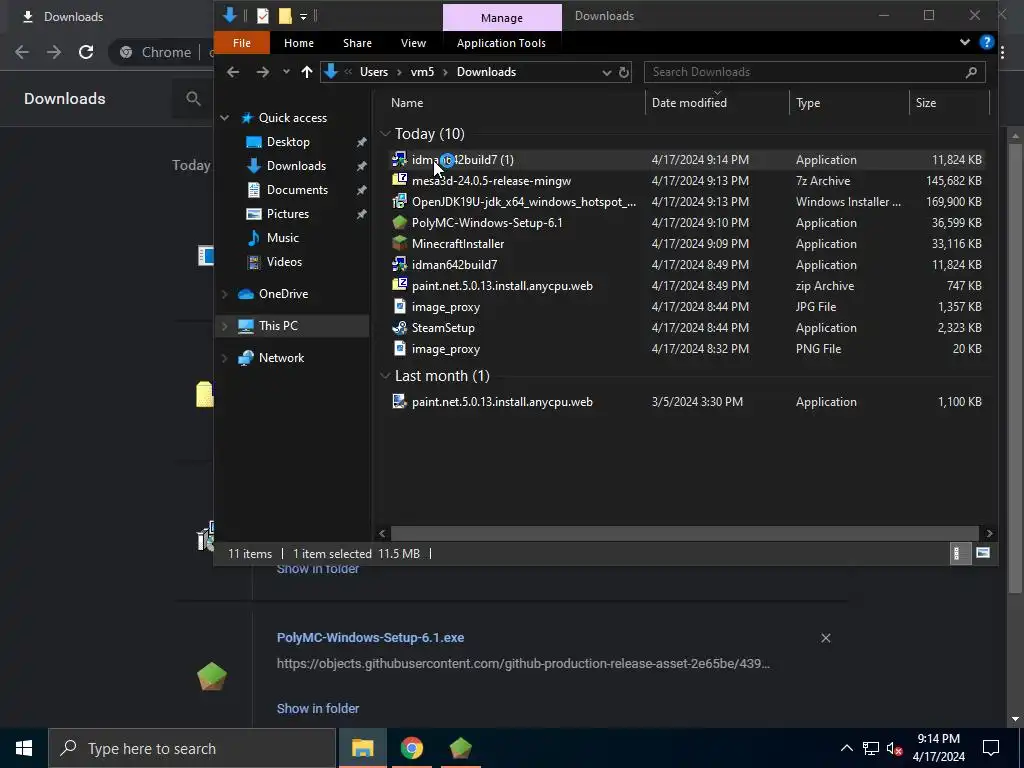Collapse the Last month (1) group
The height and width of the screenshot is (768, 1024).
click(x=385, y=376)
